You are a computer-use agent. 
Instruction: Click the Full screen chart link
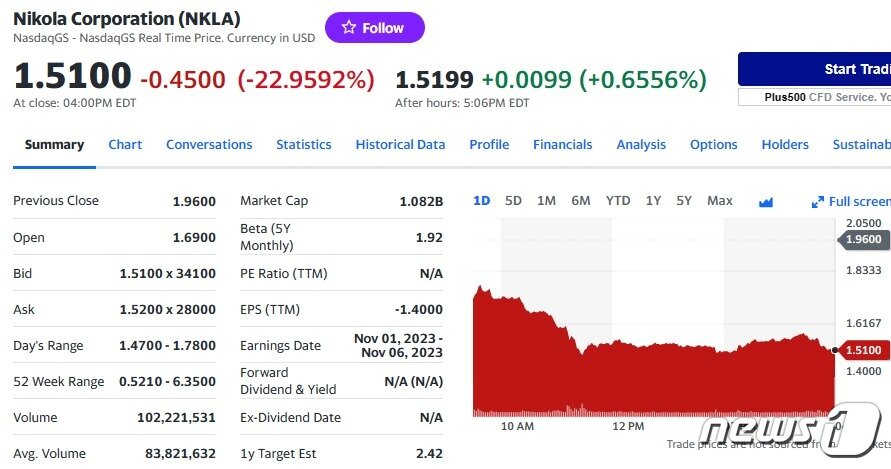click(x=858, y=201)
